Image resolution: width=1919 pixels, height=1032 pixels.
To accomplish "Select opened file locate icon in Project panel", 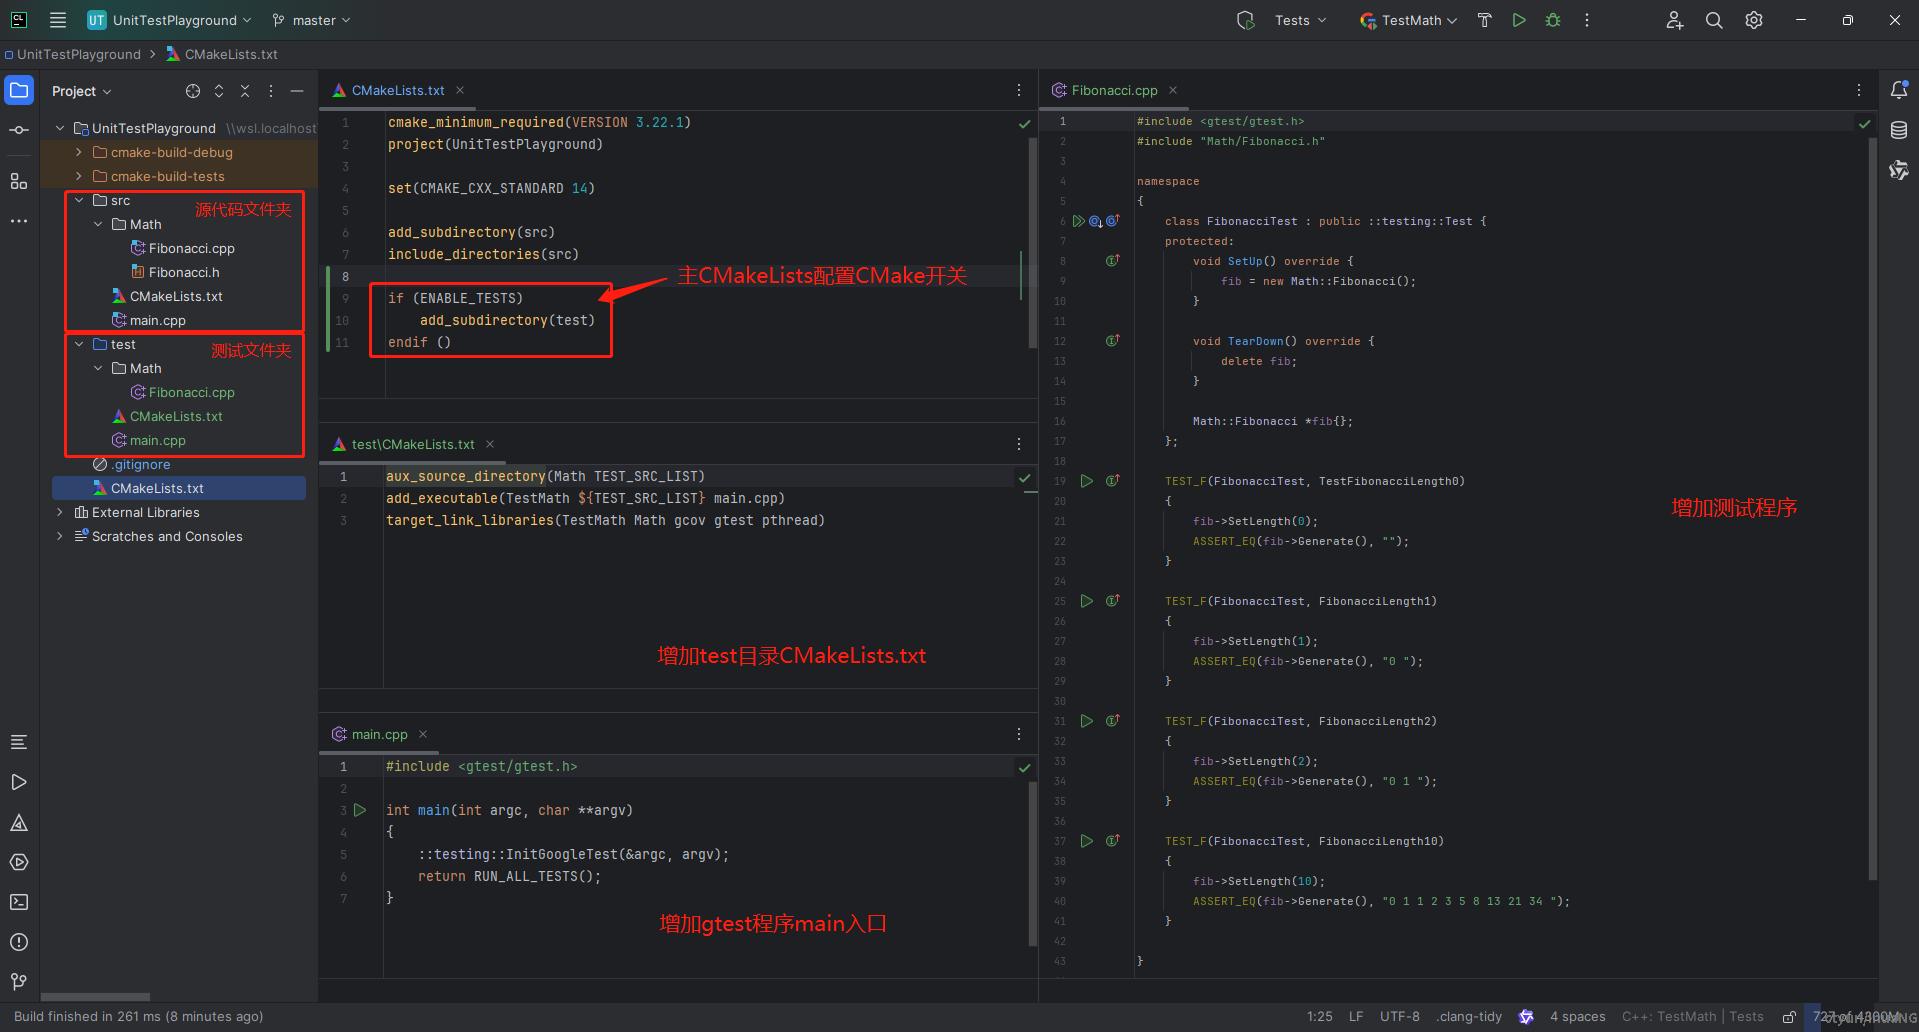I will (x=193, y=91).
